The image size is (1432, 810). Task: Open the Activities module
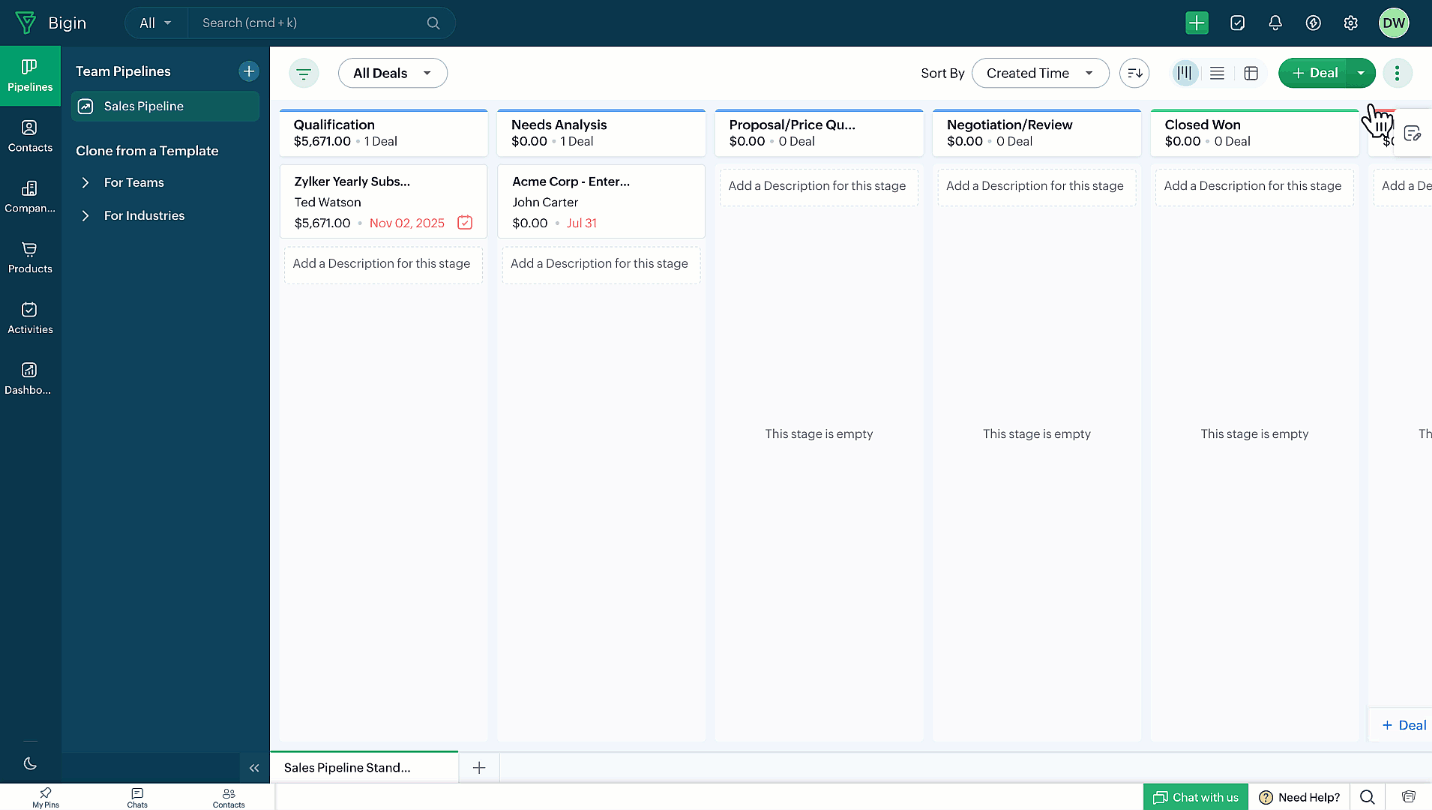pos(30,318)
